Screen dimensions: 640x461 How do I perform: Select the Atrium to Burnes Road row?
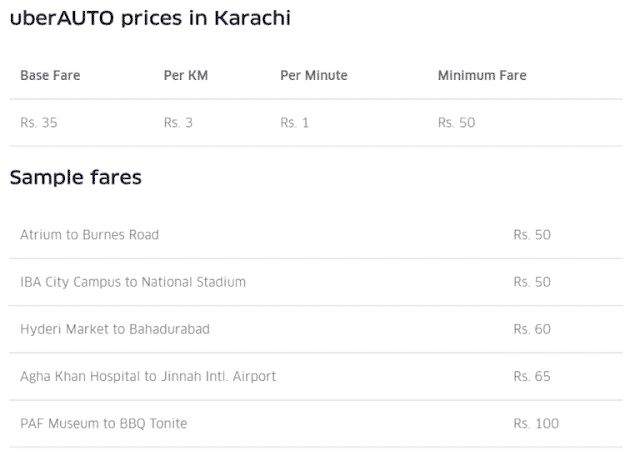coord(316,235)
